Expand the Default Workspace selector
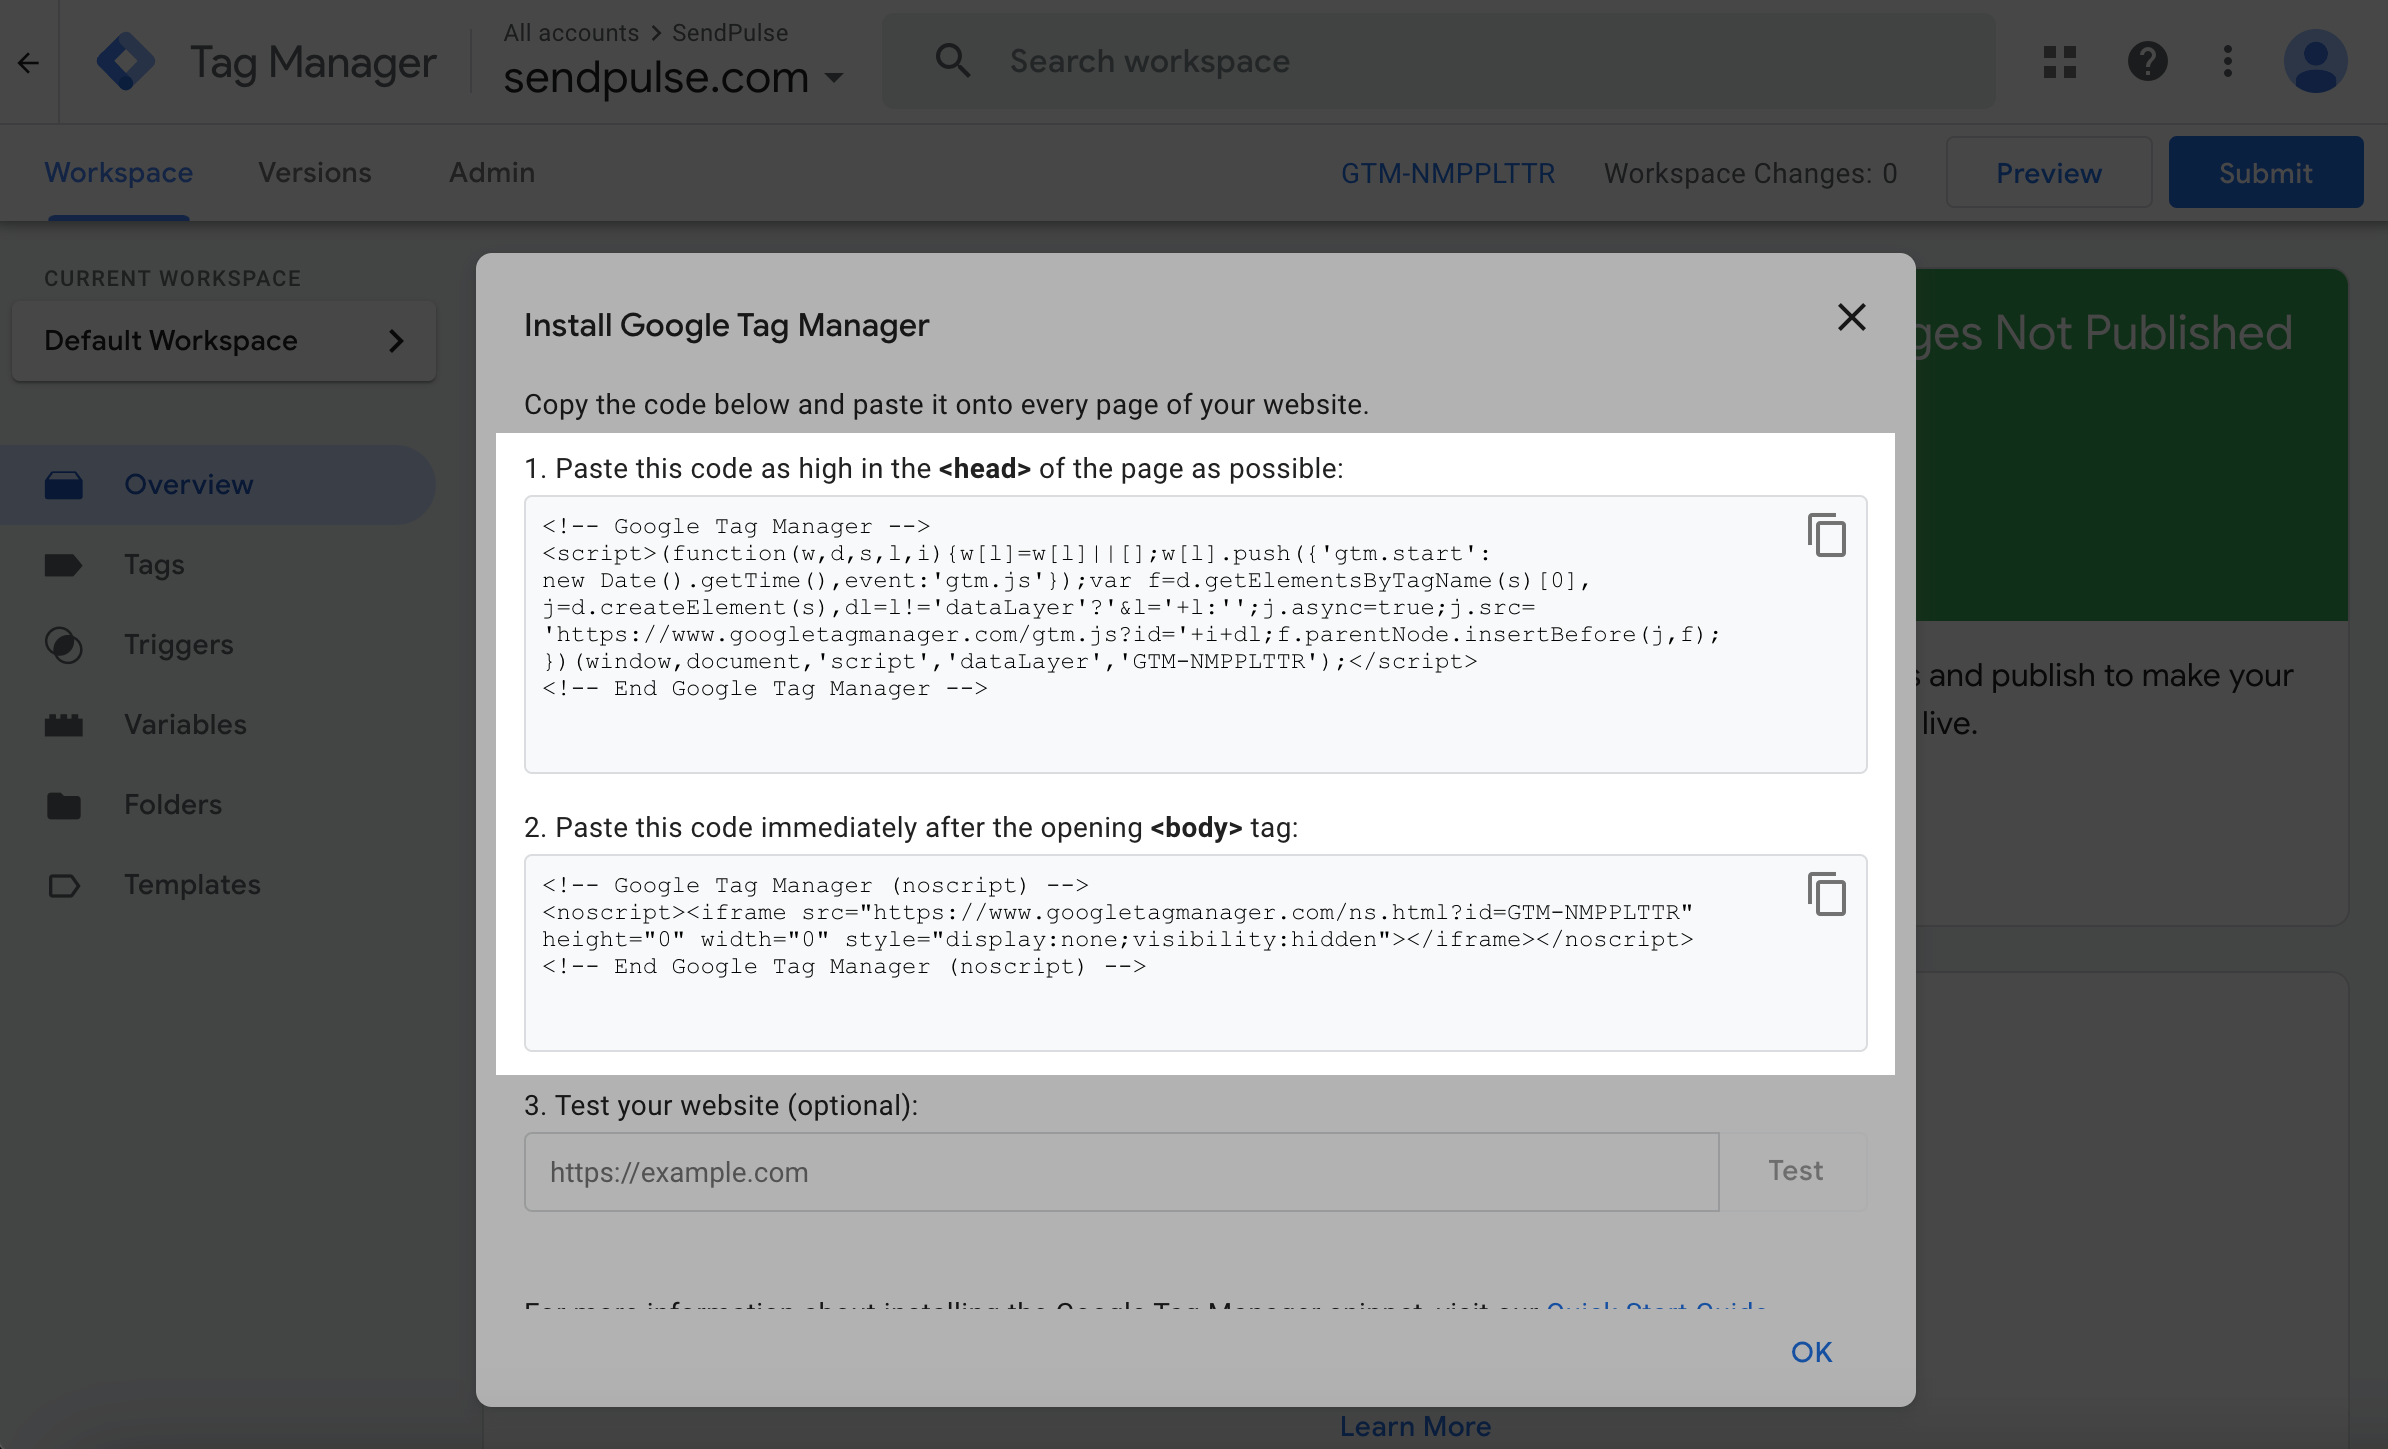Viewport: 2388px width, 1449px height. 223,341
